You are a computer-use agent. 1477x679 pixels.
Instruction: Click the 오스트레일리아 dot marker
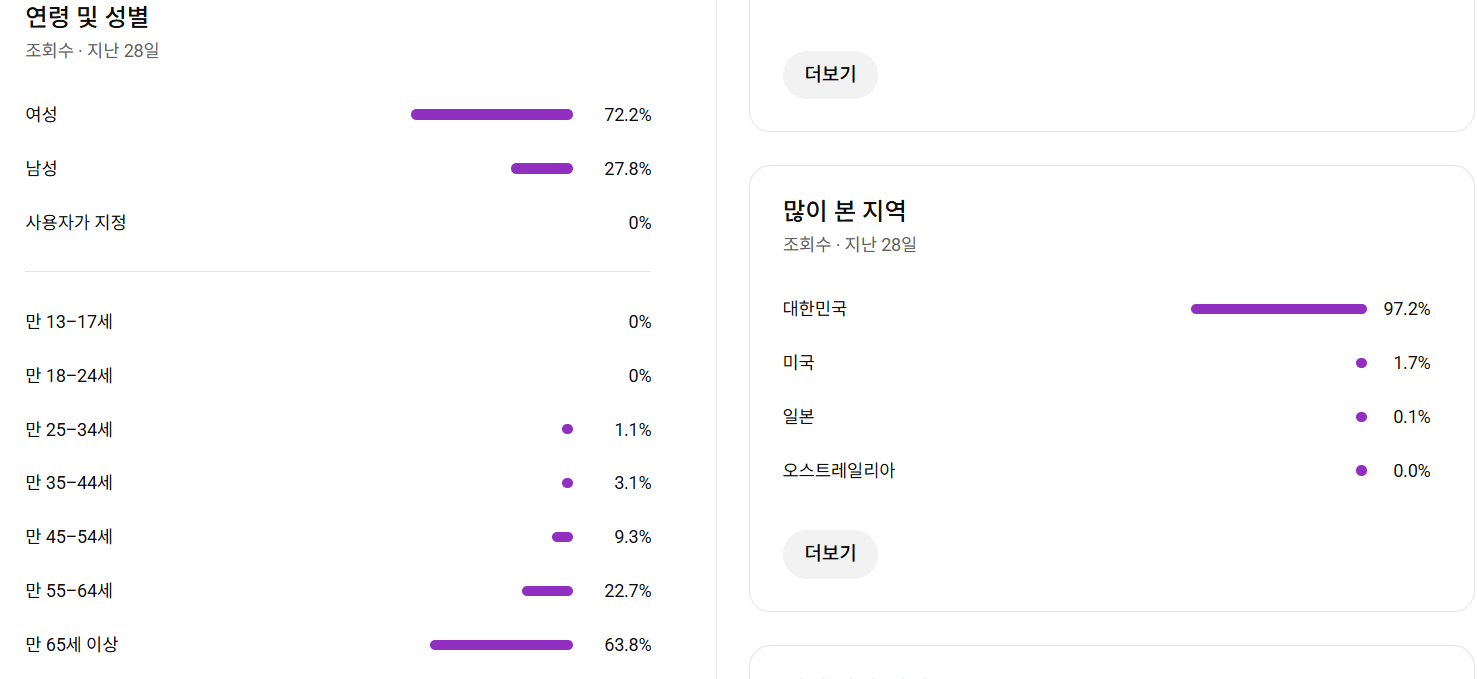coord(1361,471)
